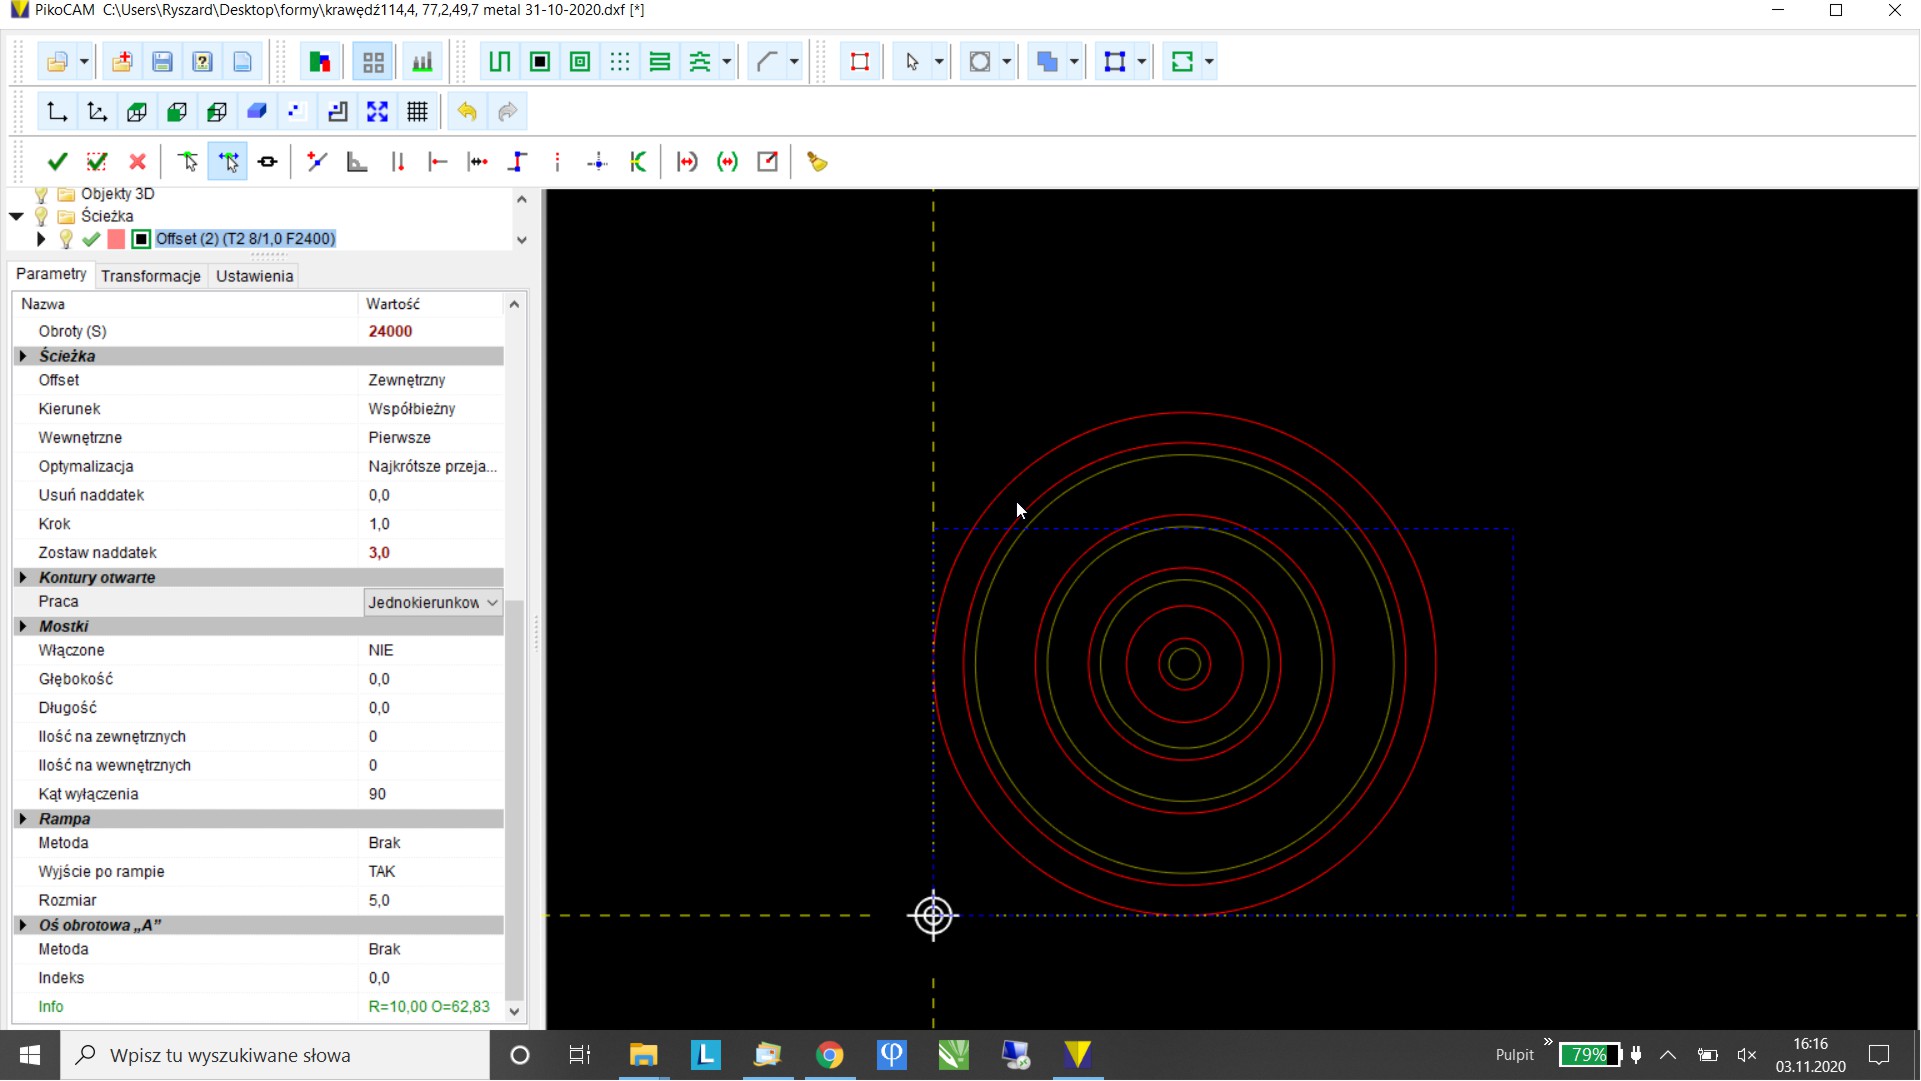Select the Offset (2) (T2 8/1,0 F2400) tree item
Viewport: 1921px width, 1081px height.
coord(246,239)
